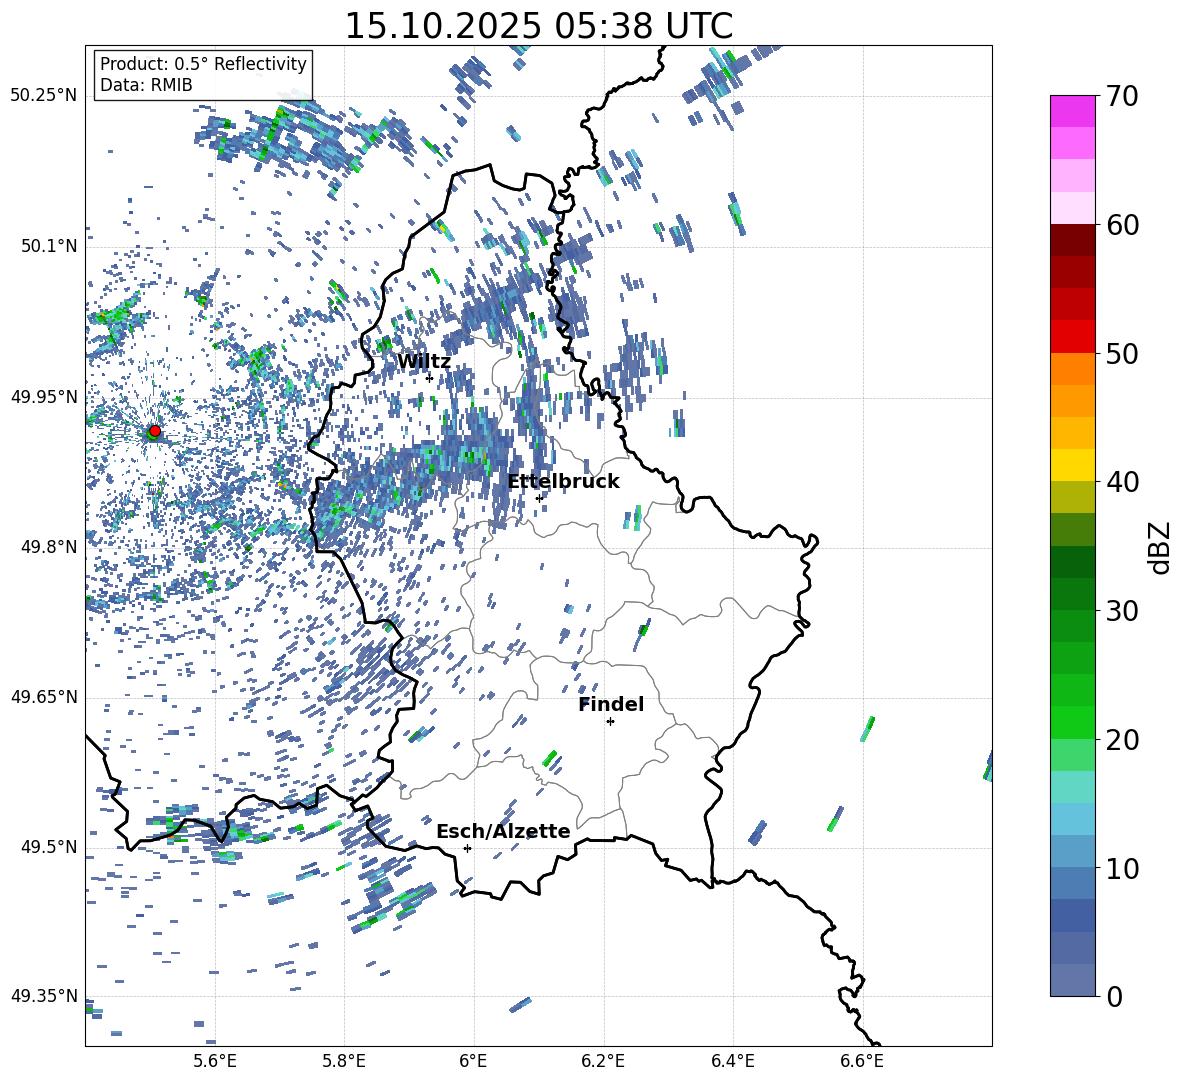Pick the magenta top colorbar segment
Viewport: 1184px width, 1081px height.
[x=1073, y=112]
